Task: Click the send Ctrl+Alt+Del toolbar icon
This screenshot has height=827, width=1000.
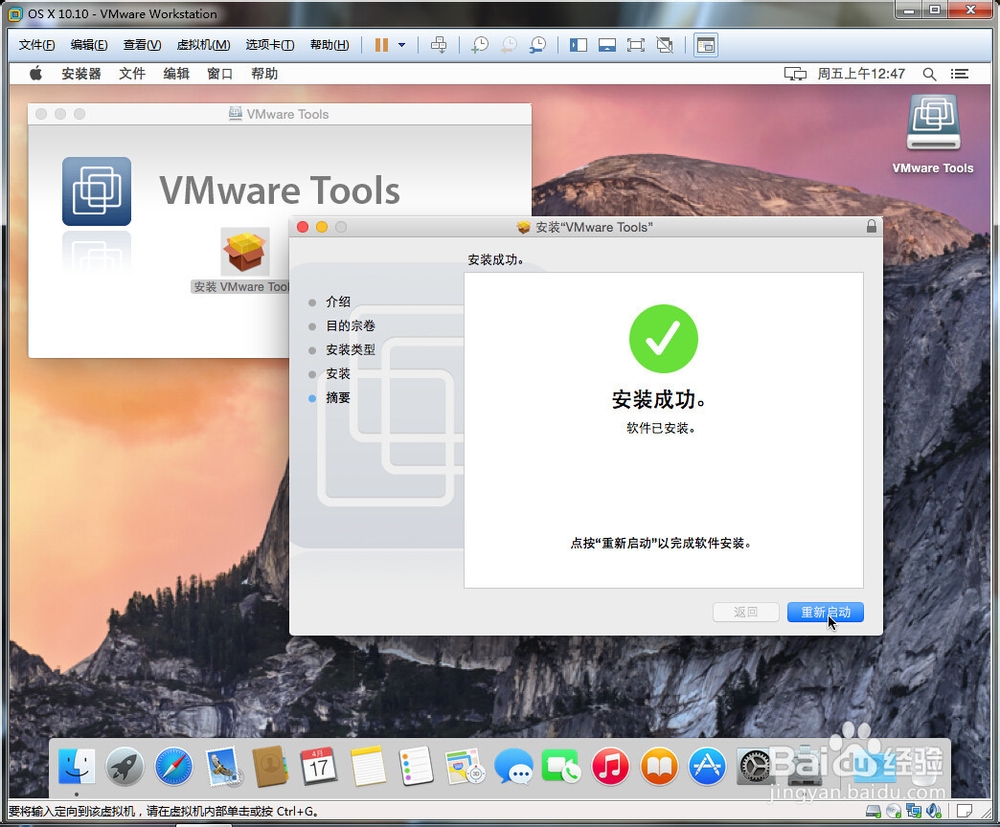Action: [x=439, y=45]
